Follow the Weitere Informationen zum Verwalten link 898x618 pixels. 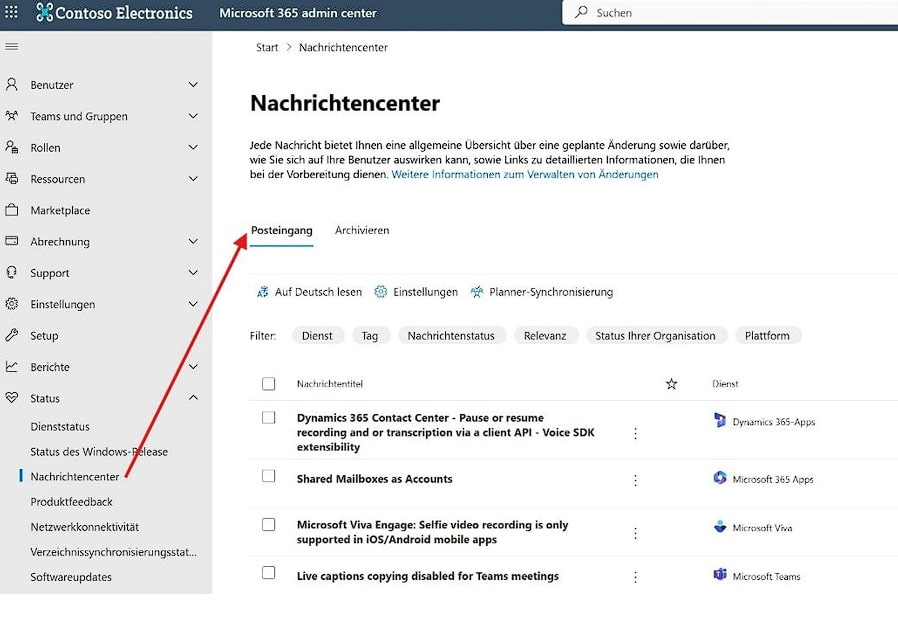pos(525,174)
